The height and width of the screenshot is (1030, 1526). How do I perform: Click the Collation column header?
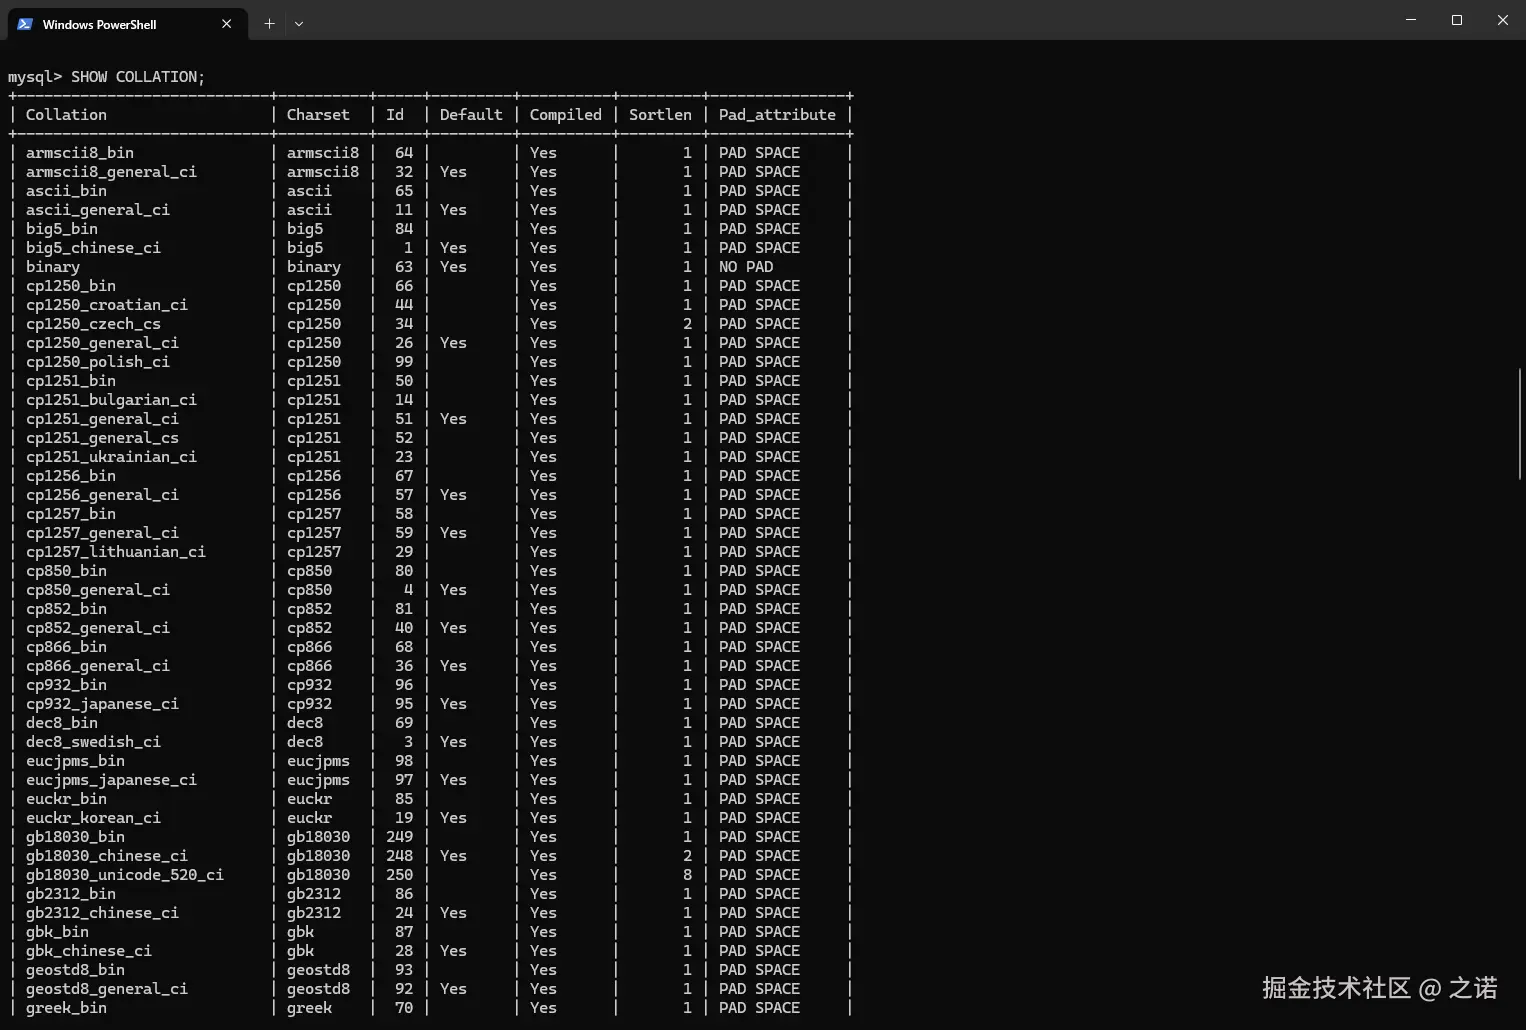65,114
